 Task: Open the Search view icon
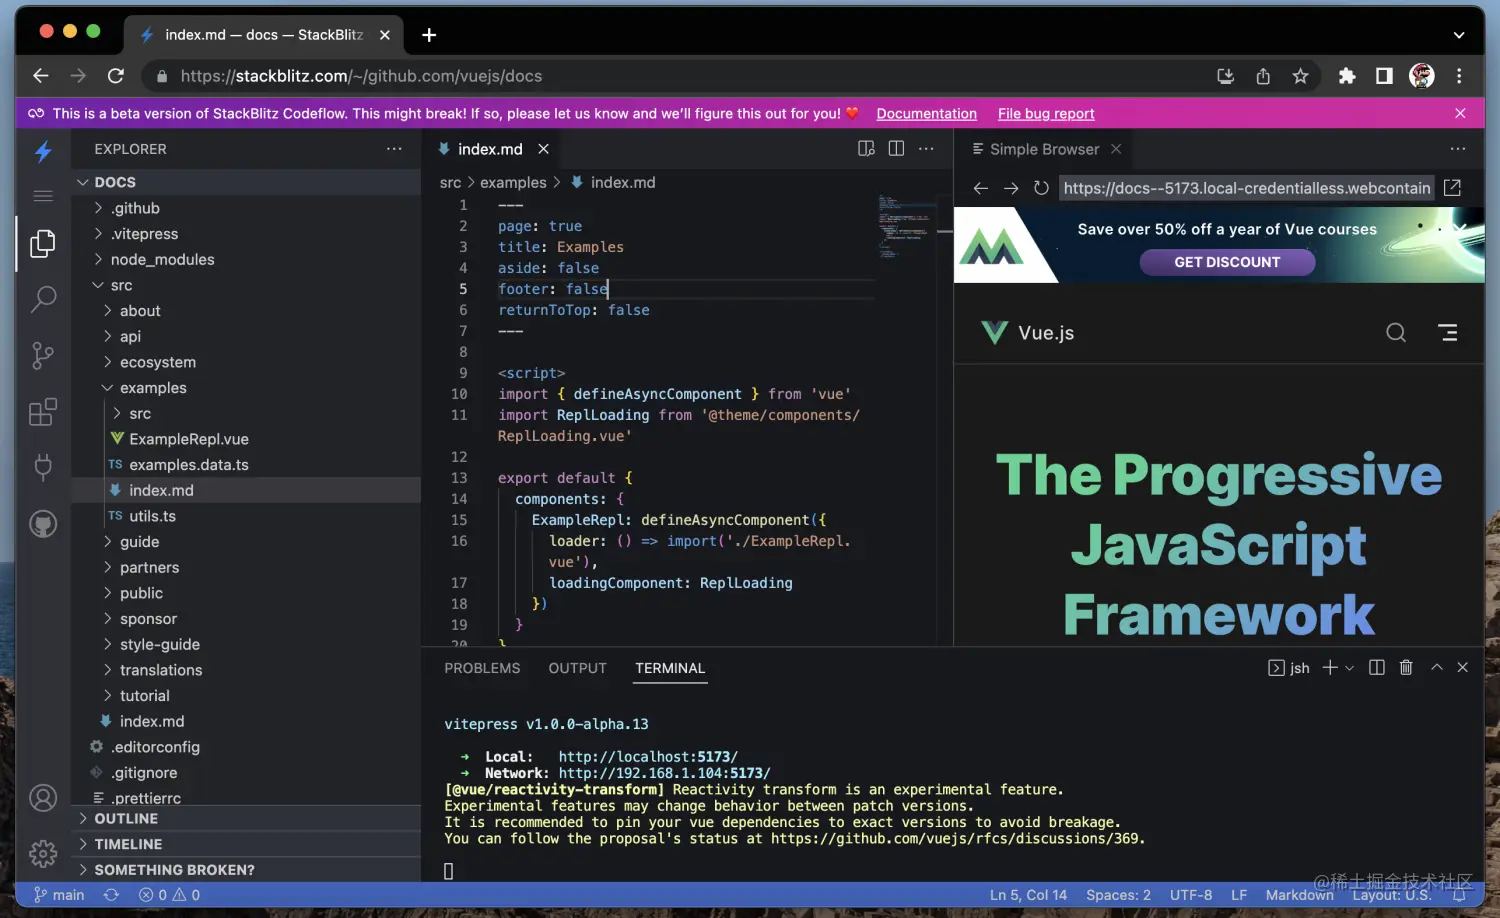tap(43, 299)
